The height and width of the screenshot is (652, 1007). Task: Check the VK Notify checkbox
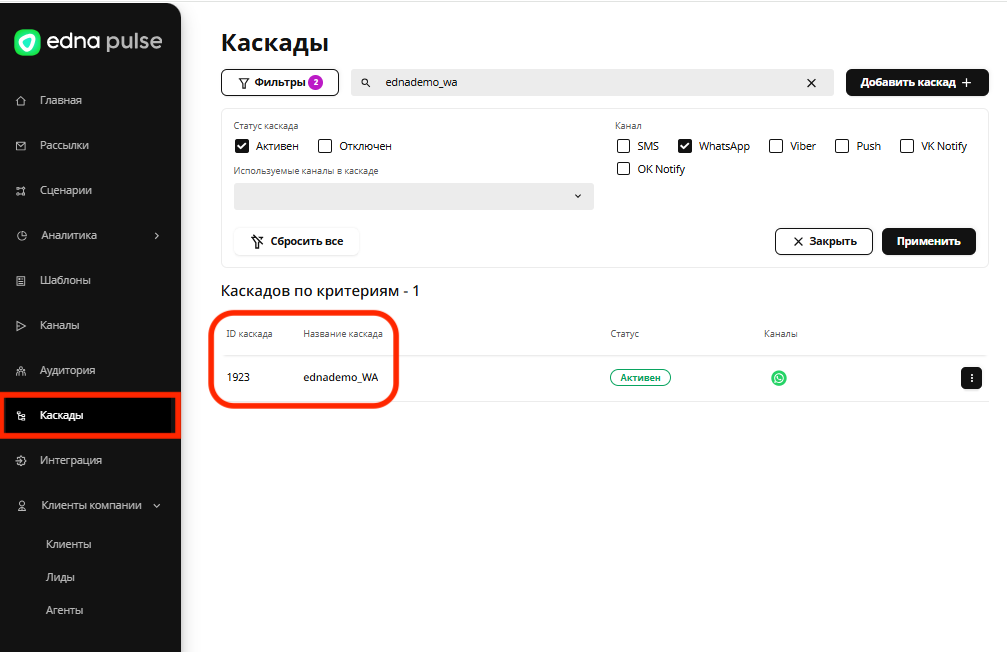click(x=907, y=146)
